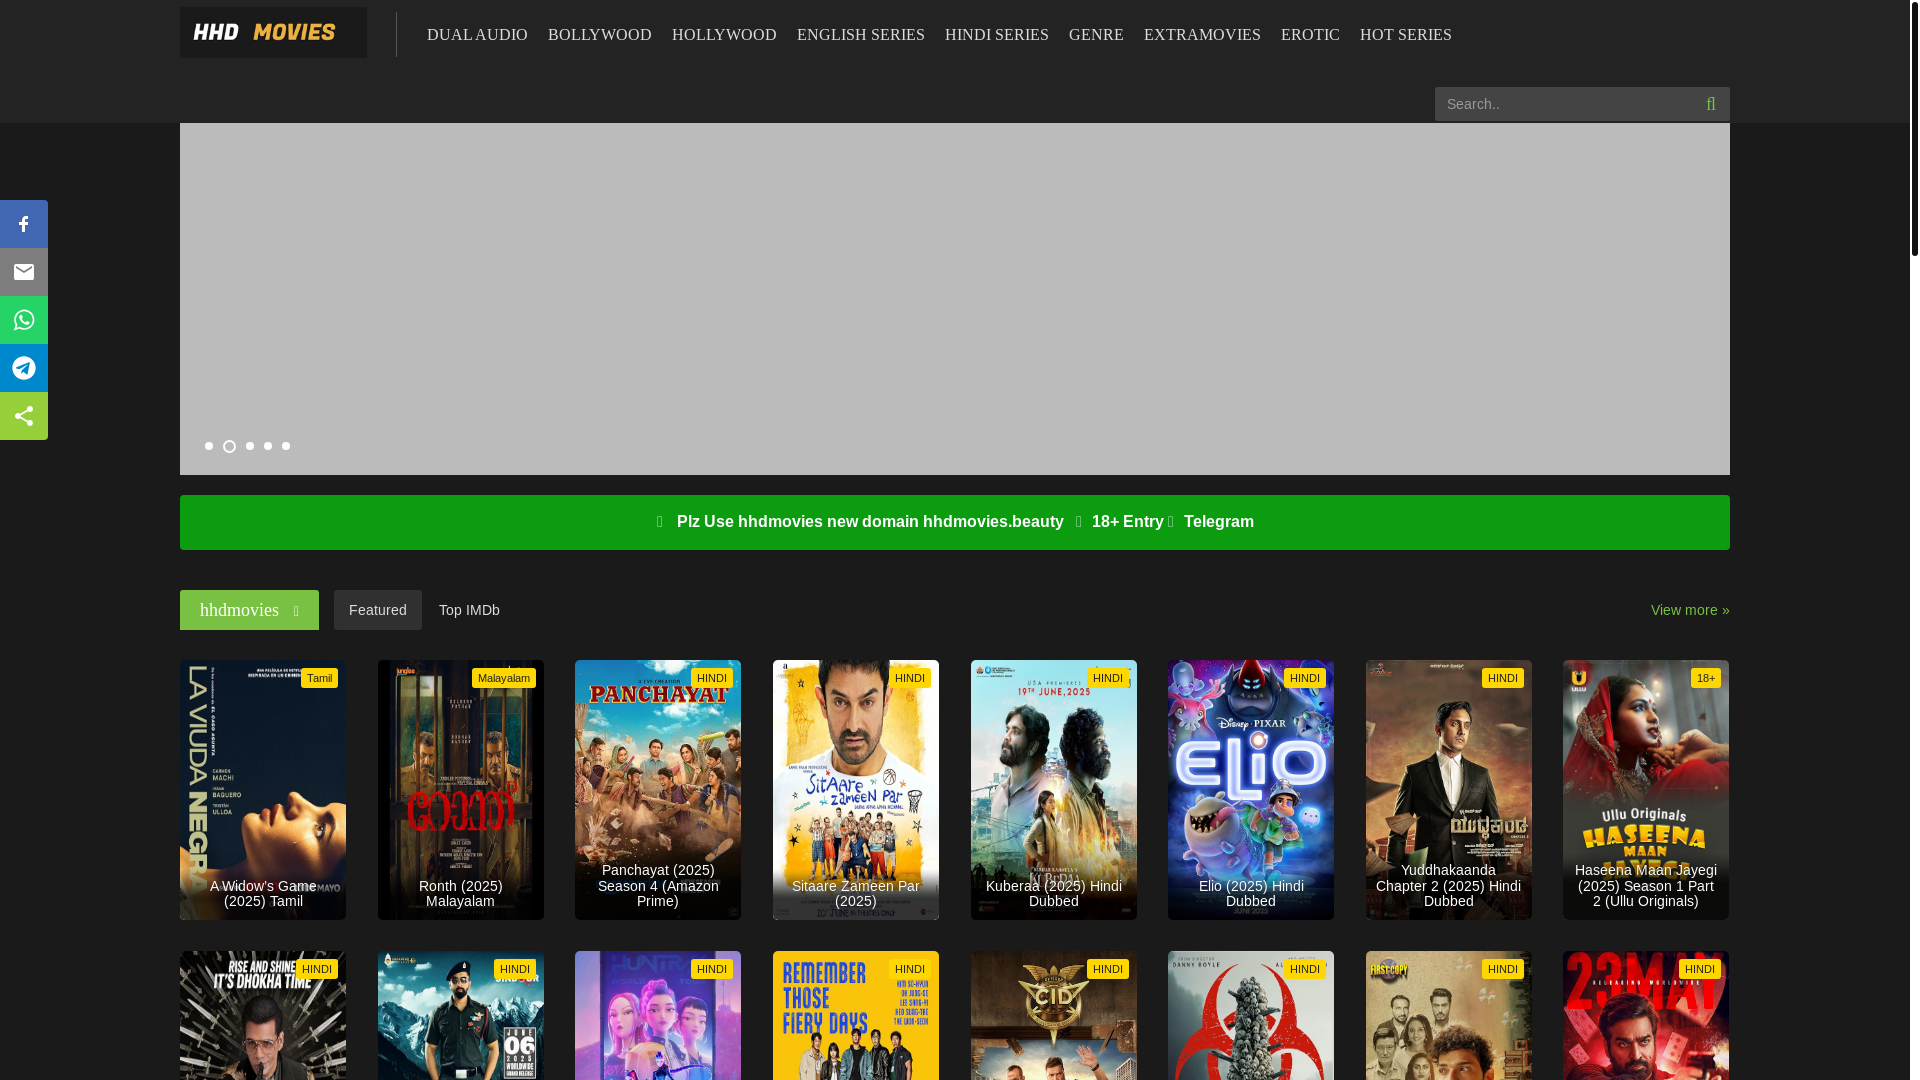
Task: Open Sitaare Zameen Par (2025) poster
Action: [x=856, y=790]
